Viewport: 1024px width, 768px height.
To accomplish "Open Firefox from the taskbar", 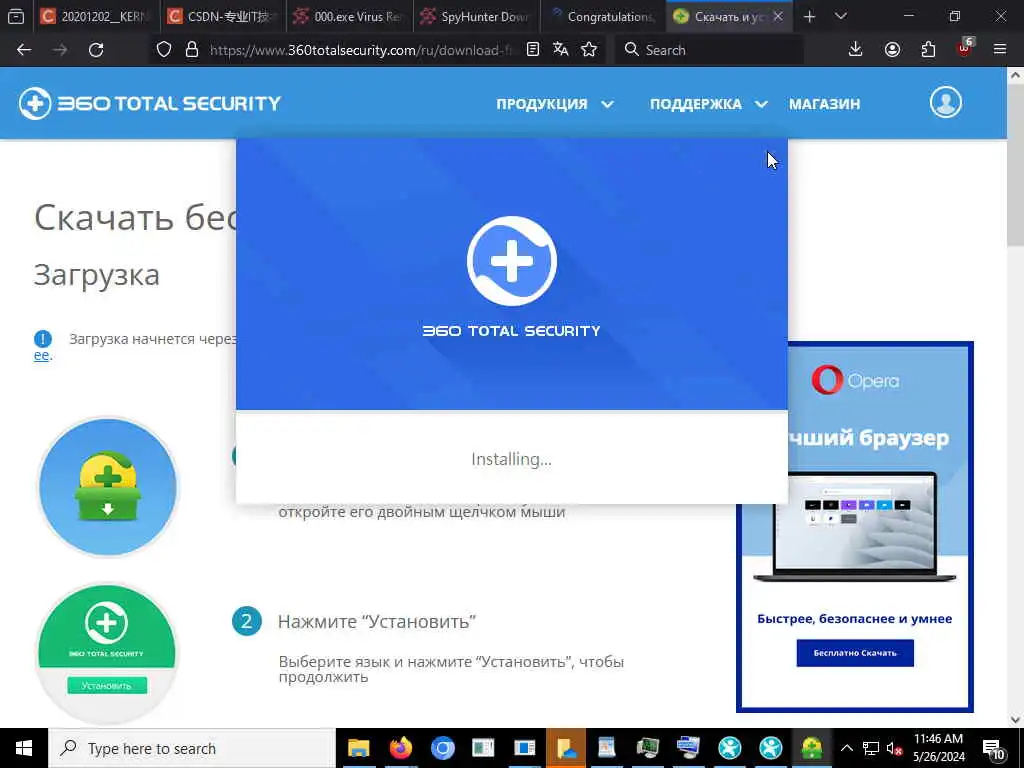I will coord(400,748).
